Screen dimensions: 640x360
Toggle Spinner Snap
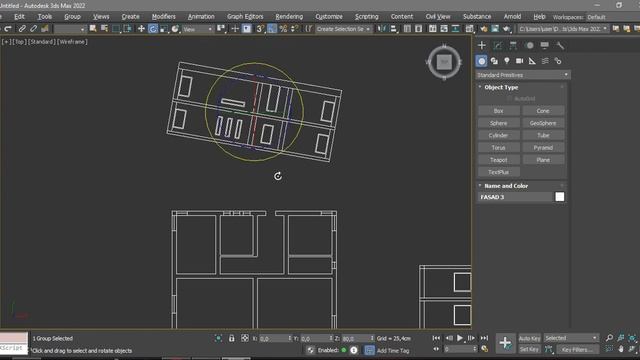pyautogui.click(x=294, y=29)
